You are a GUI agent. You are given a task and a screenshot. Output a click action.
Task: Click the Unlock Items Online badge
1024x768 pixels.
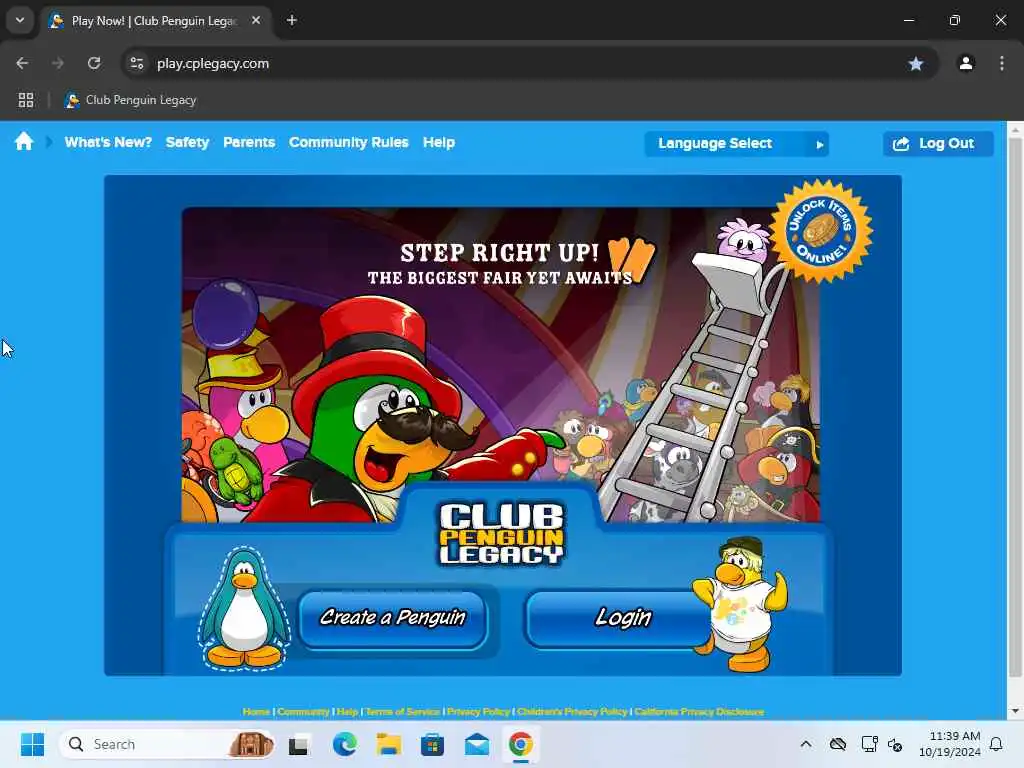tap(821, 231)
